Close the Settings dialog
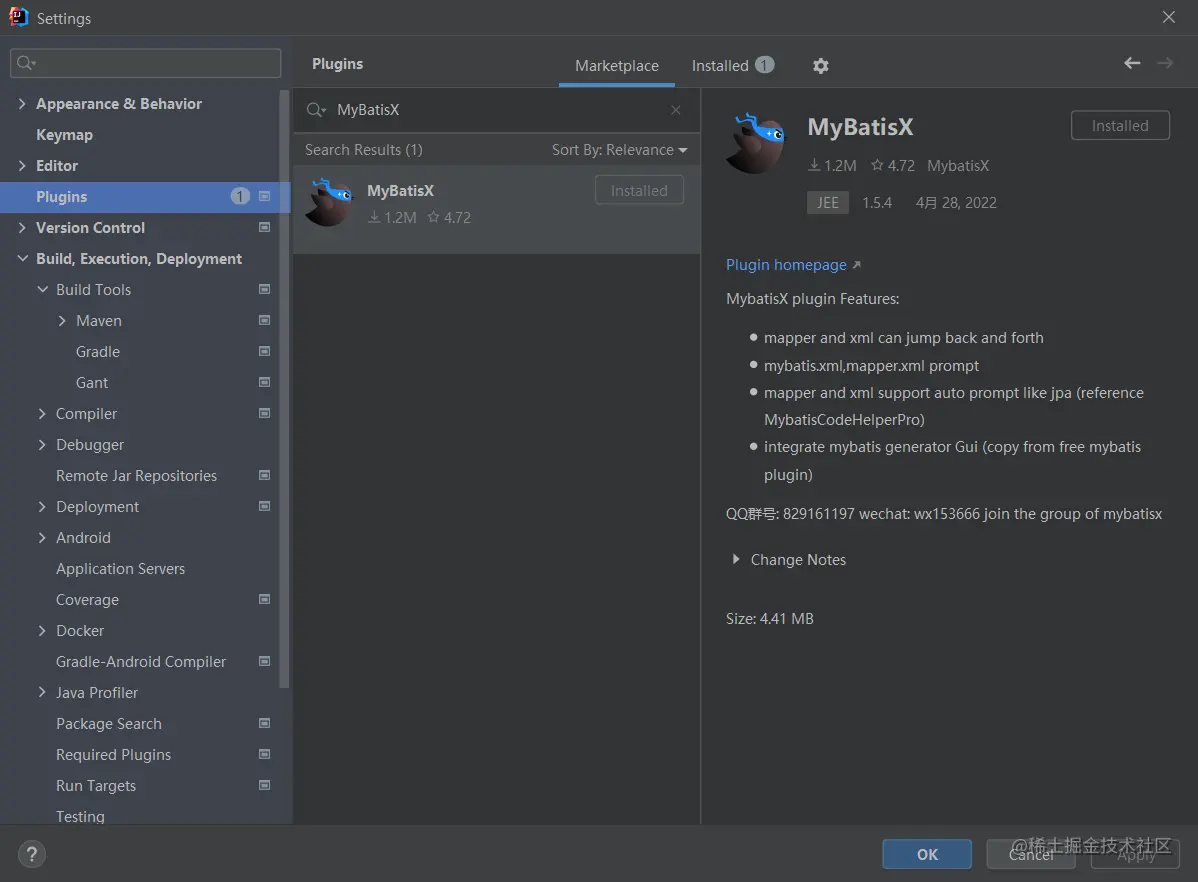Viewport: 1198px width, 882px height. tap(1168, 17)
